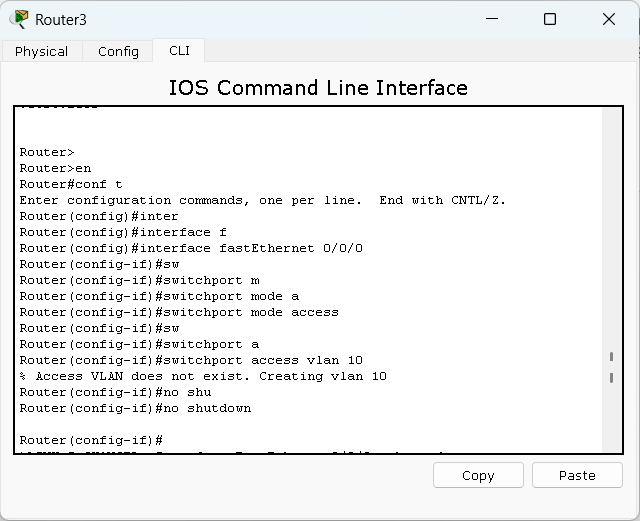Click the 'switchport mode a' line
Screen dimensions: 640x521
click(x=159, y=296)
